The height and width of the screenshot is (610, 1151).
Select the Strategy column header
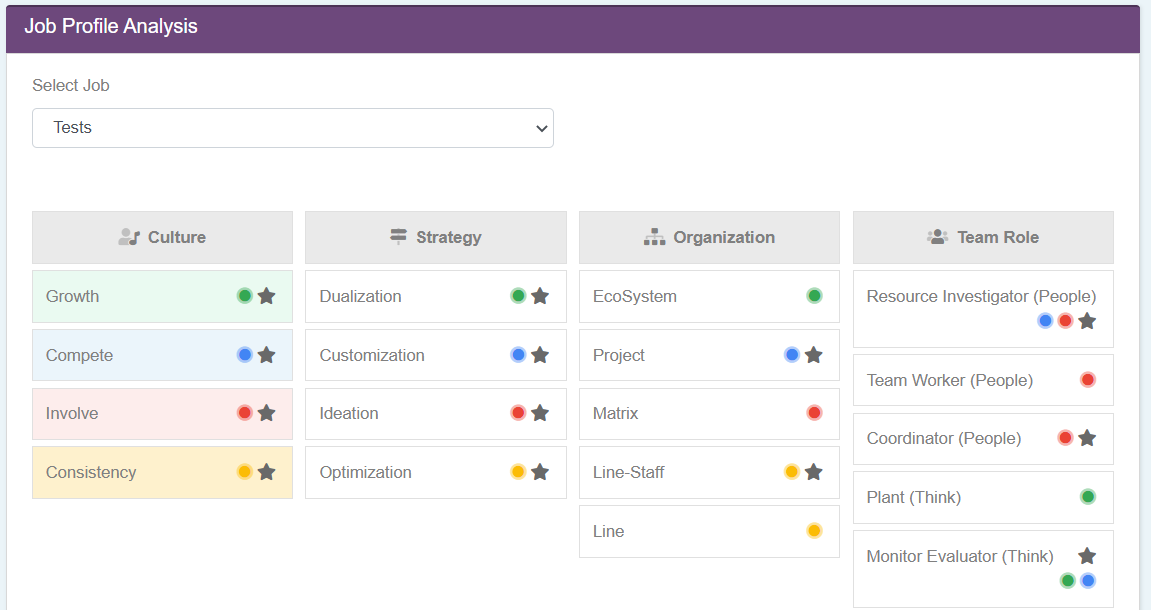(x=435, y=237)
